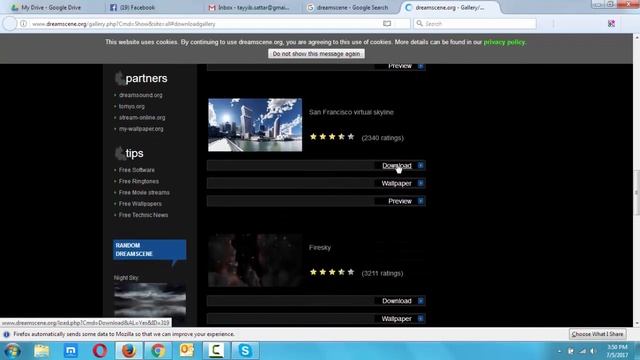
Task: Download the San Francisco virtual skyline
Action: tap(397, 165)
